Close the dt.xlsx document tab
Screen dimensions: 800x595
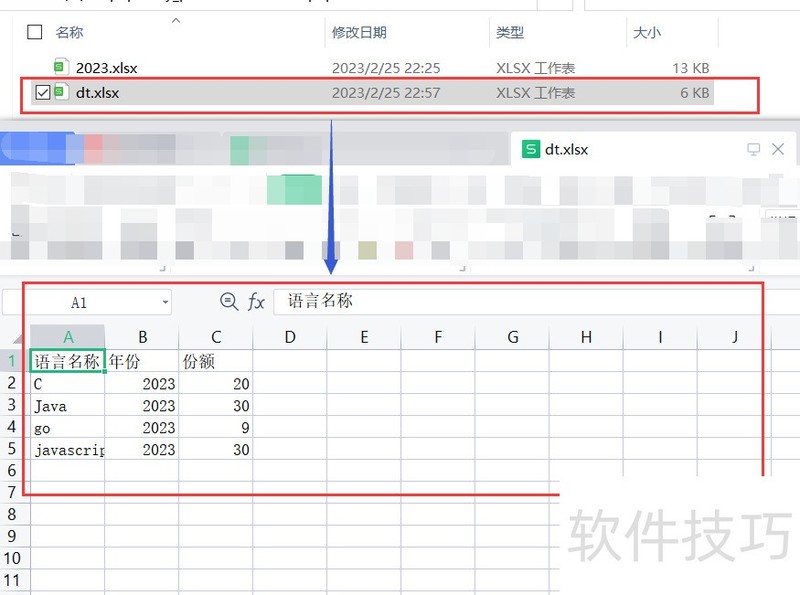pyautogui.click(x=778, y=150)
